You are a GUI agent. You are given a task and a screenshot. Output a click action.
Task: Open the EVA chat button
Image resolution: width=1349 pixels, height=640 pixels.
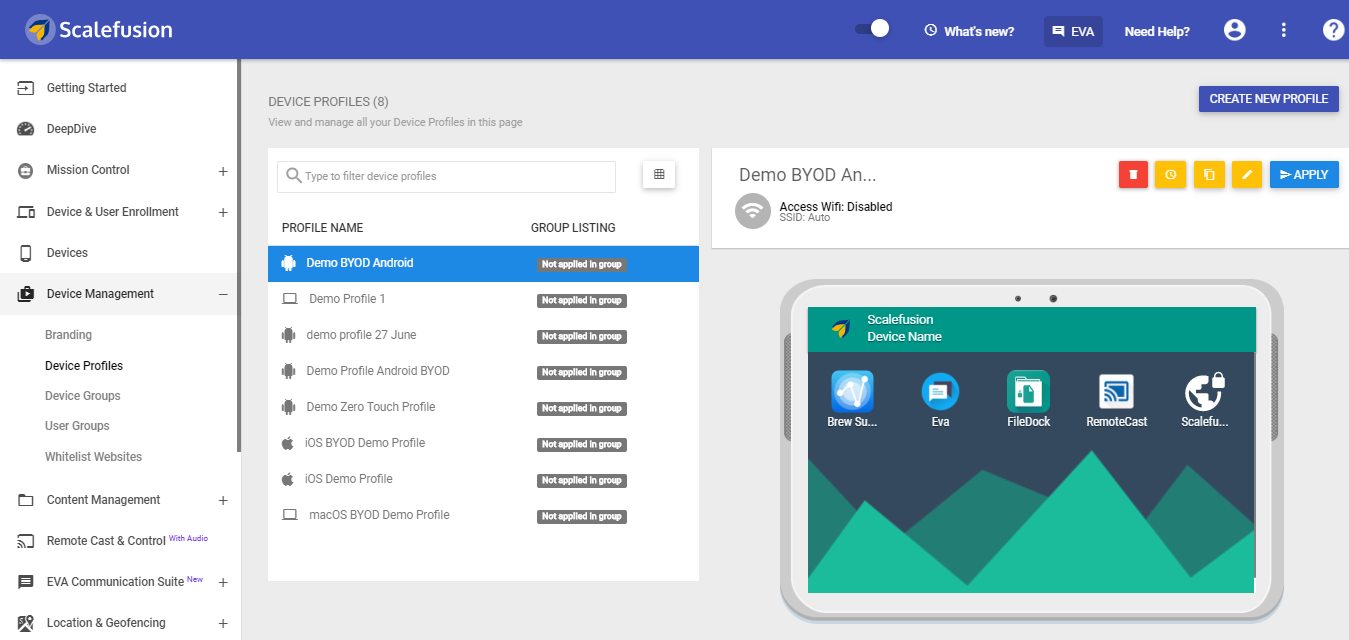click(1073, 31)
